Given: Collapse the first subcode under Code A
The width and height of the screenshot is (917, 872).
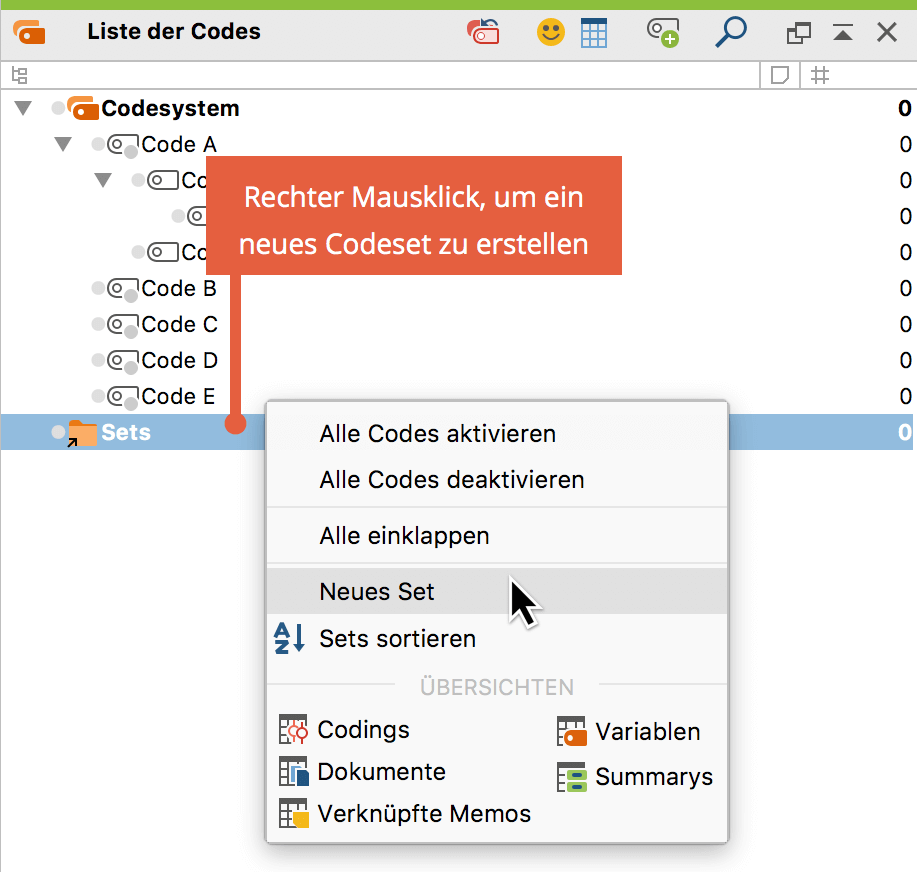Looking at the screenshot, I should point(103,181).
